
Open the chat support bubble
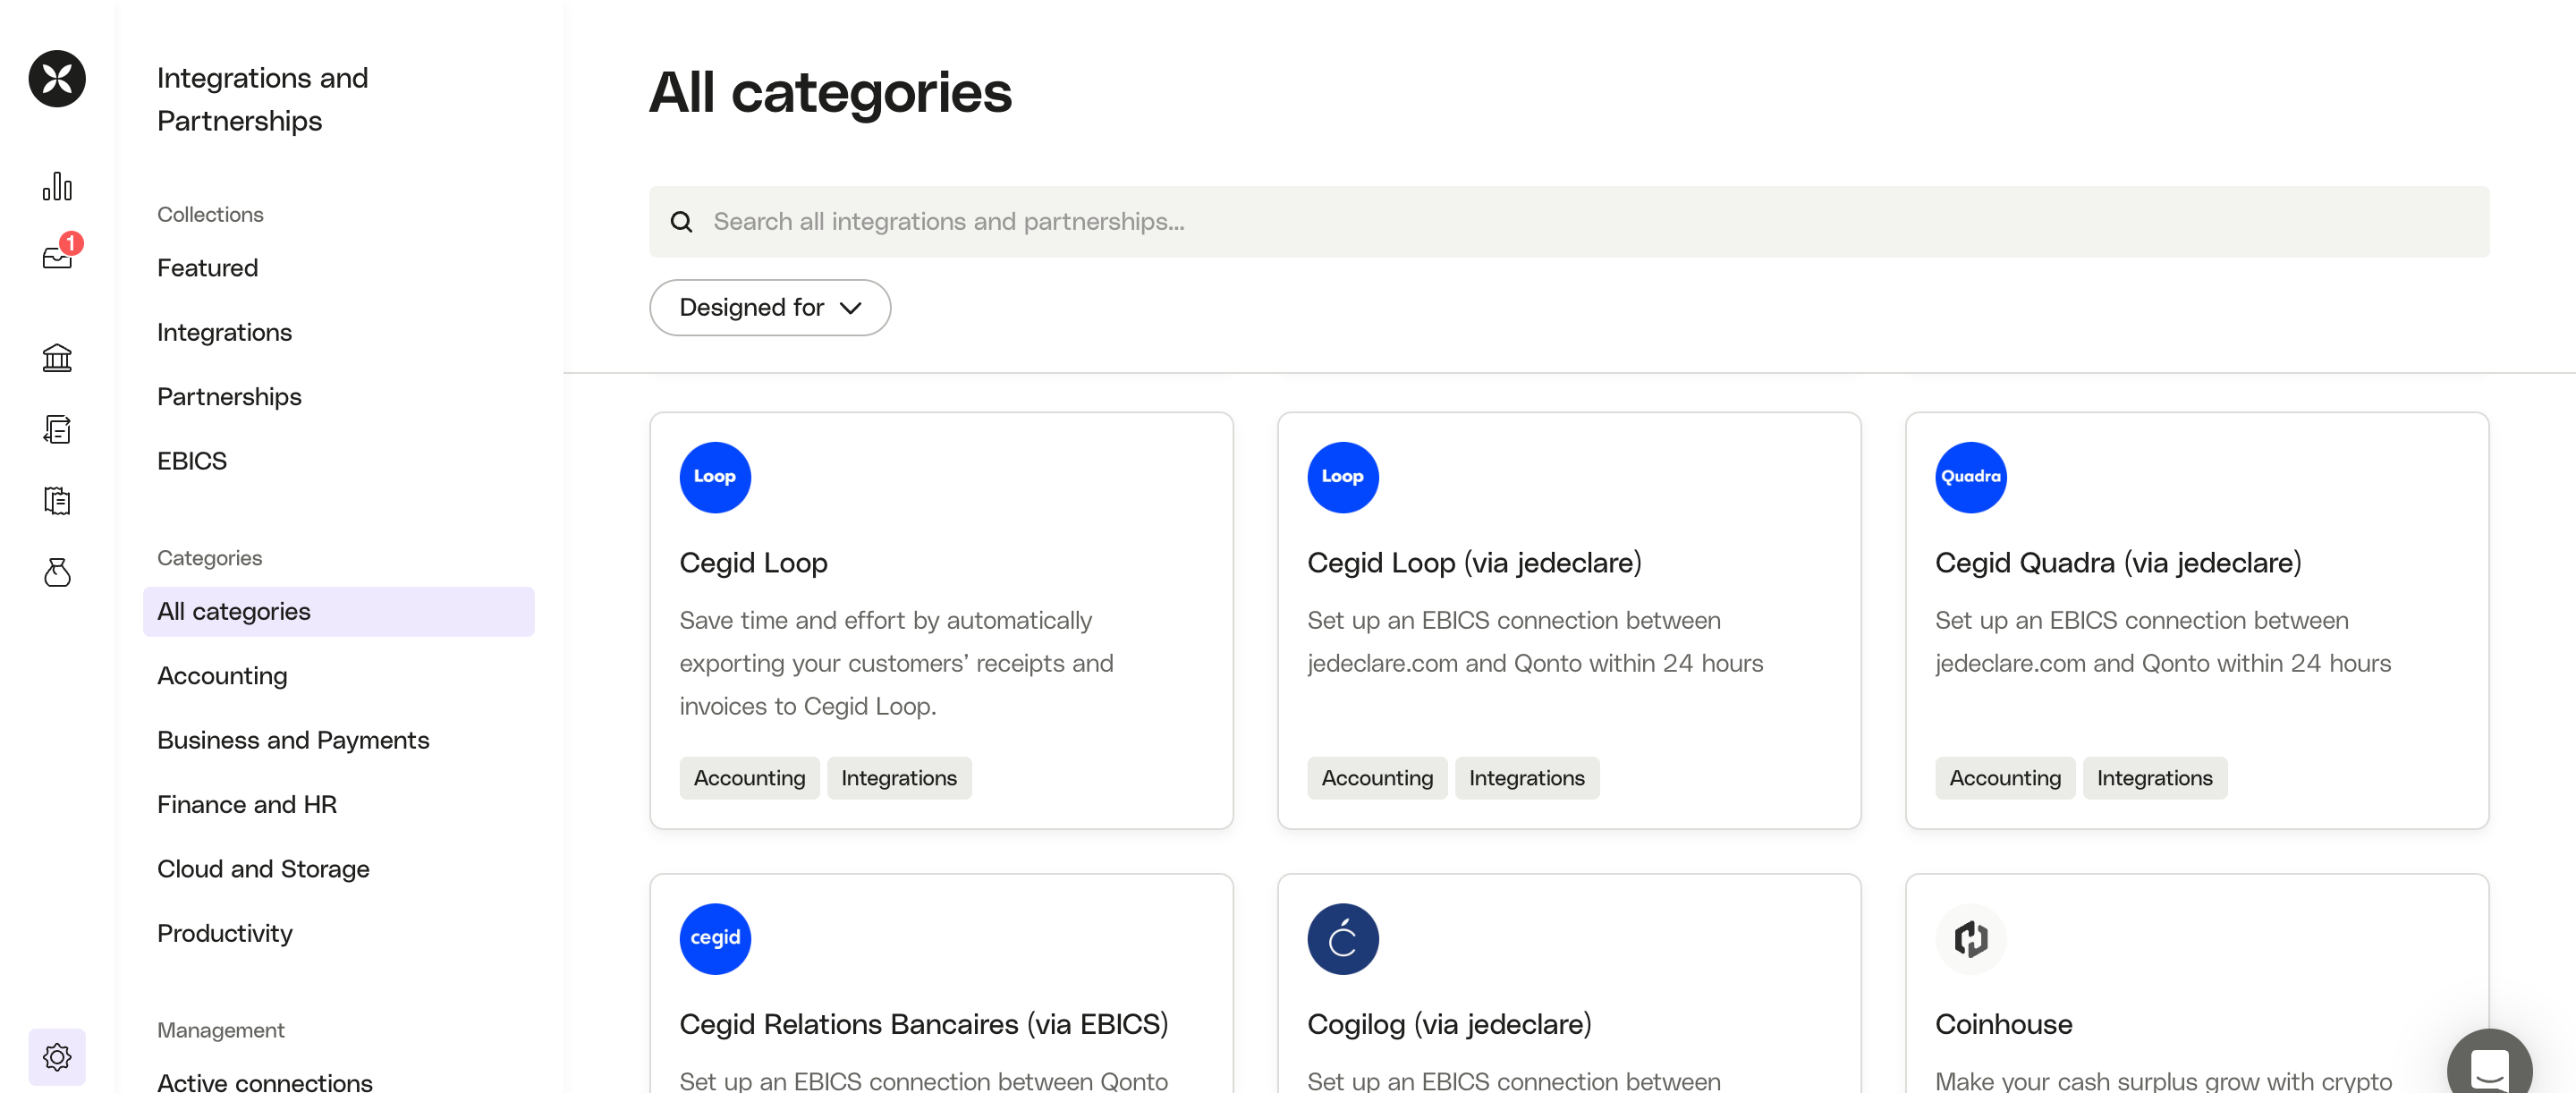click(x=2488, y=1068)
